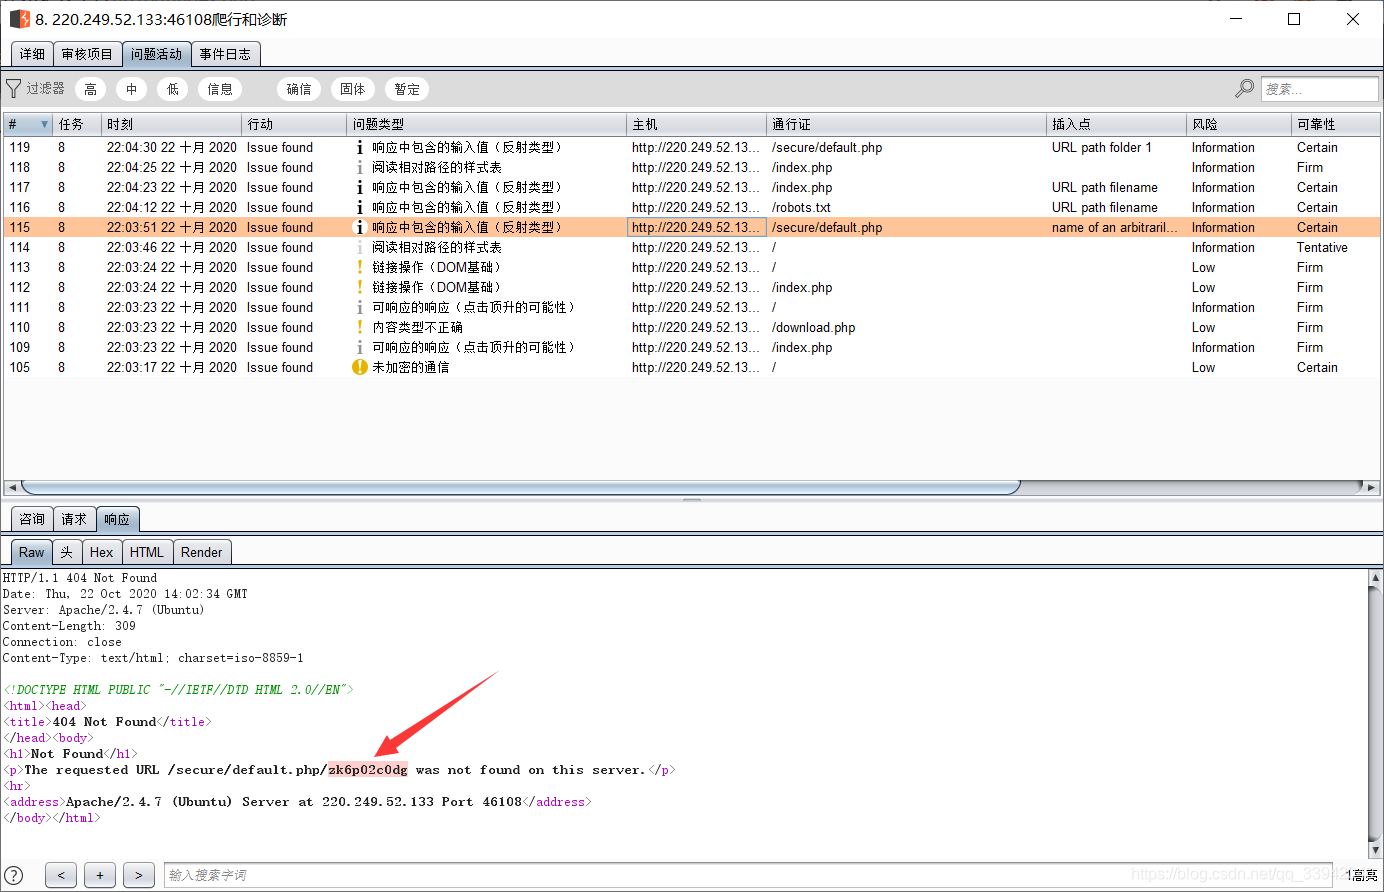Sort by 问题类型 column header
Screen dimensions: 1384x892
(x=487, y=124)
